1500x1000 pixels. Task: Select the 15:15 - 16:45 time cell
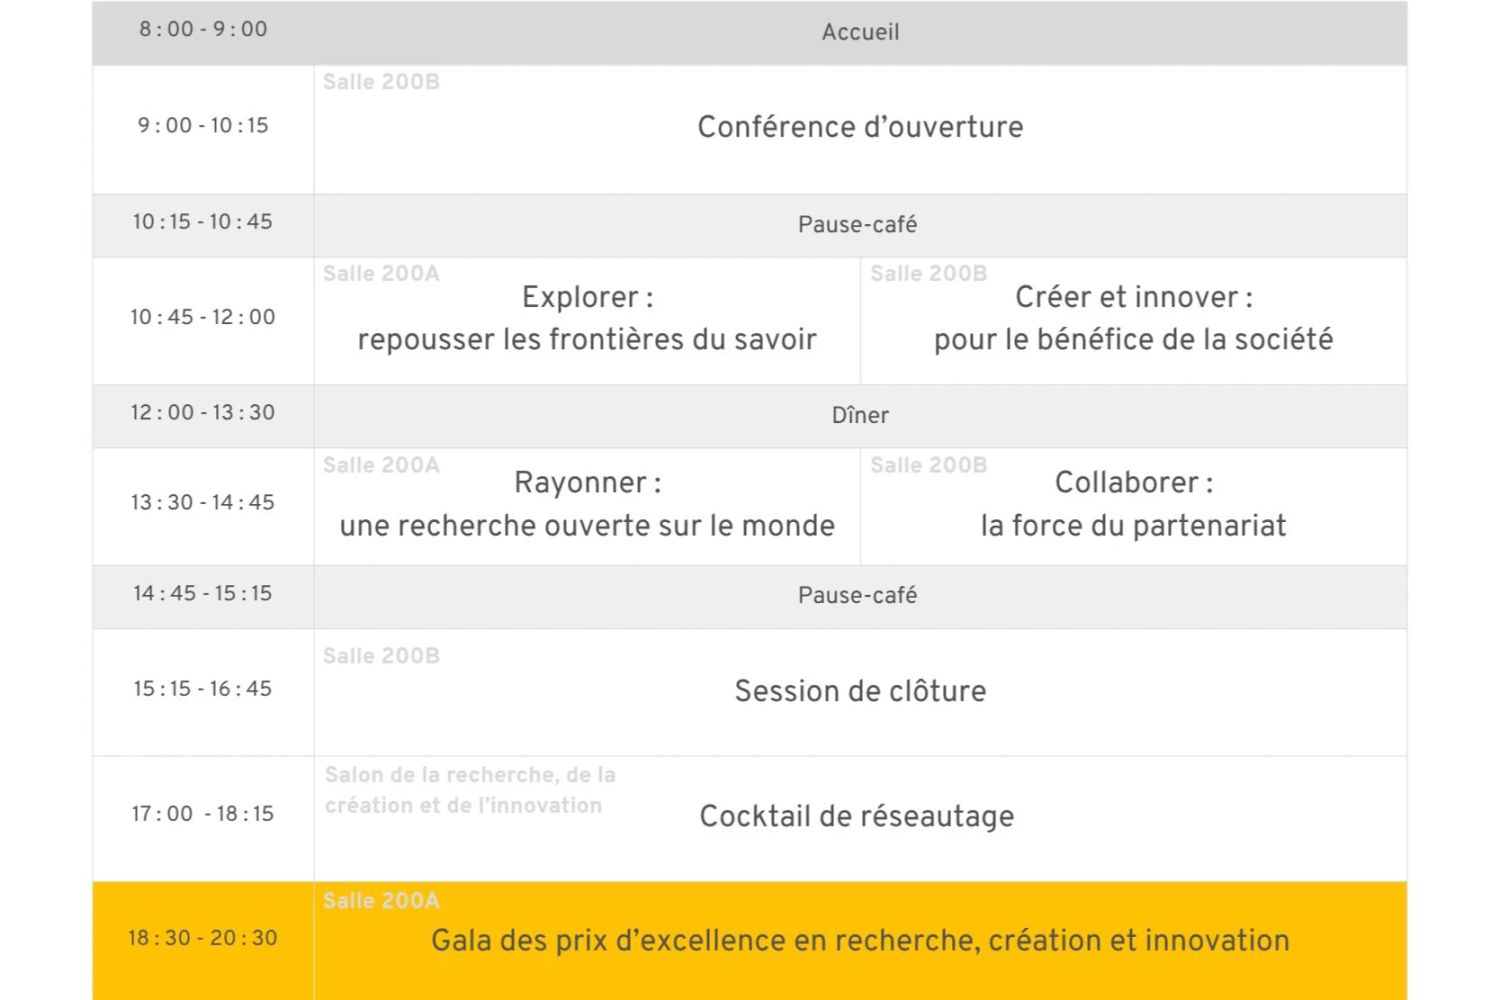203,688
